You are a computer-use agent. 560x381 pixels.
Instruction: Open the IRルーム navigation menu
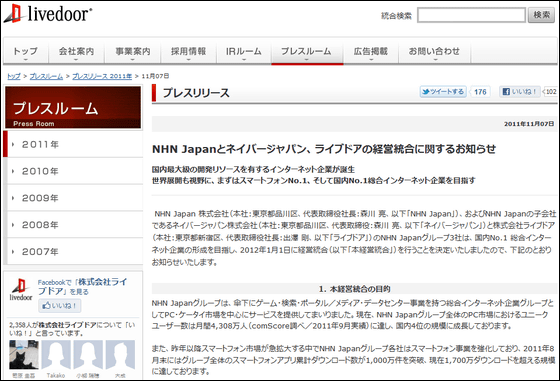coord(244,52)
